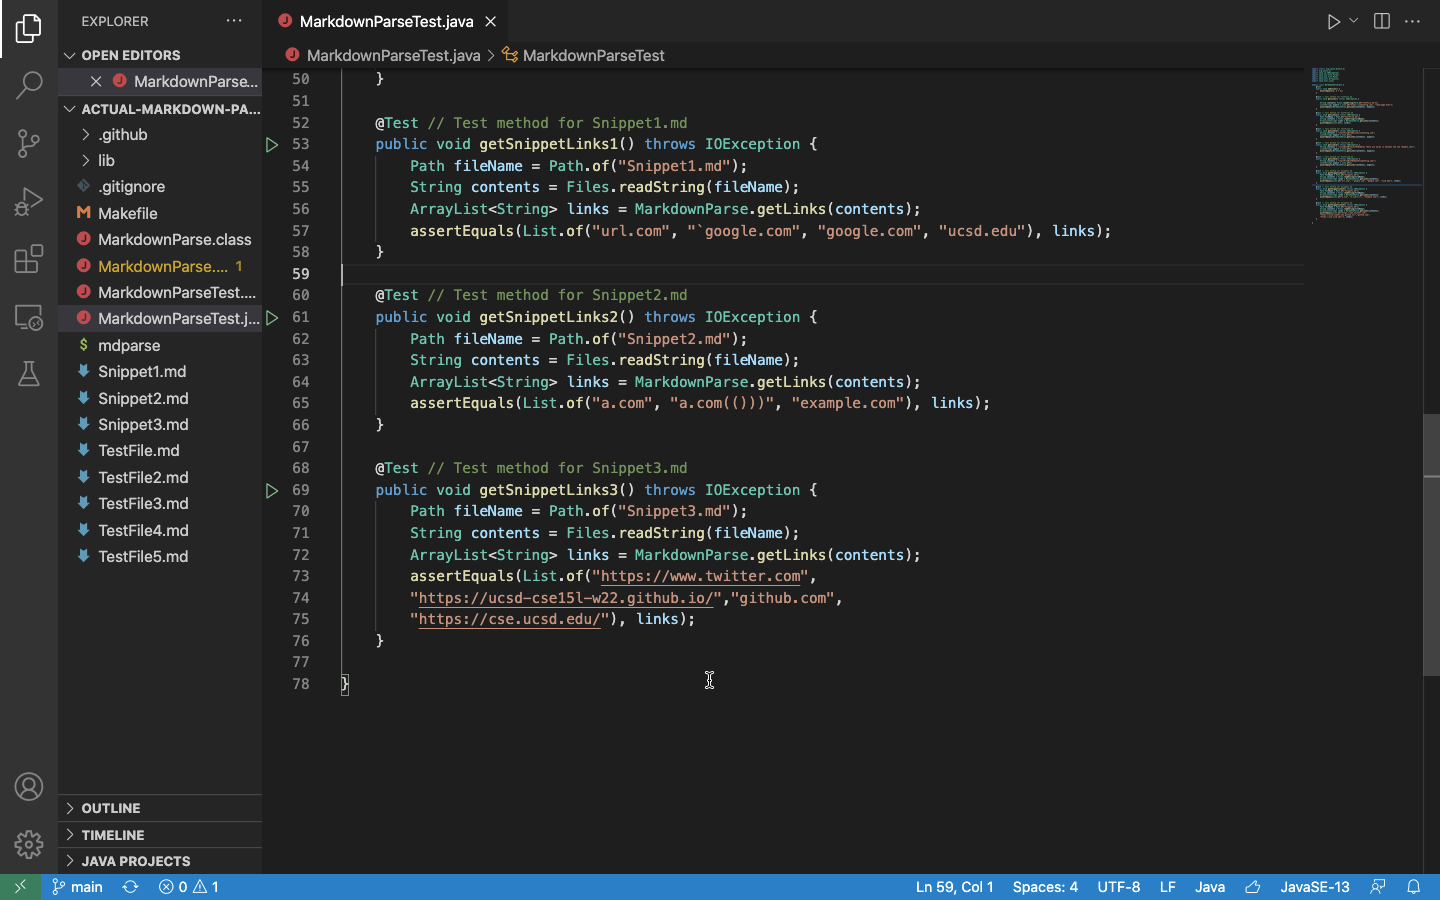Run test class from gutter line 61

coord(272,318)
